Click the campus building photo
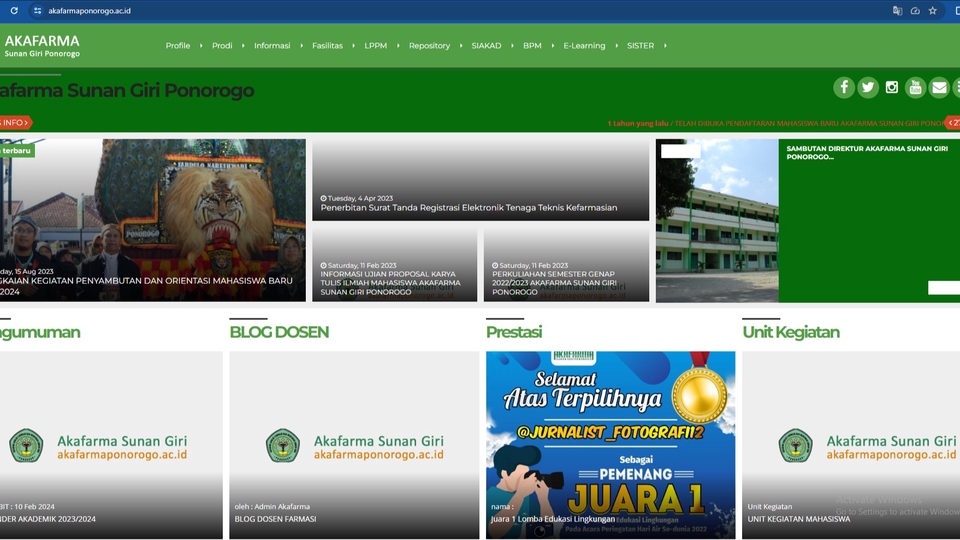This screenshot has width=960, height=540. pos(717,220)
